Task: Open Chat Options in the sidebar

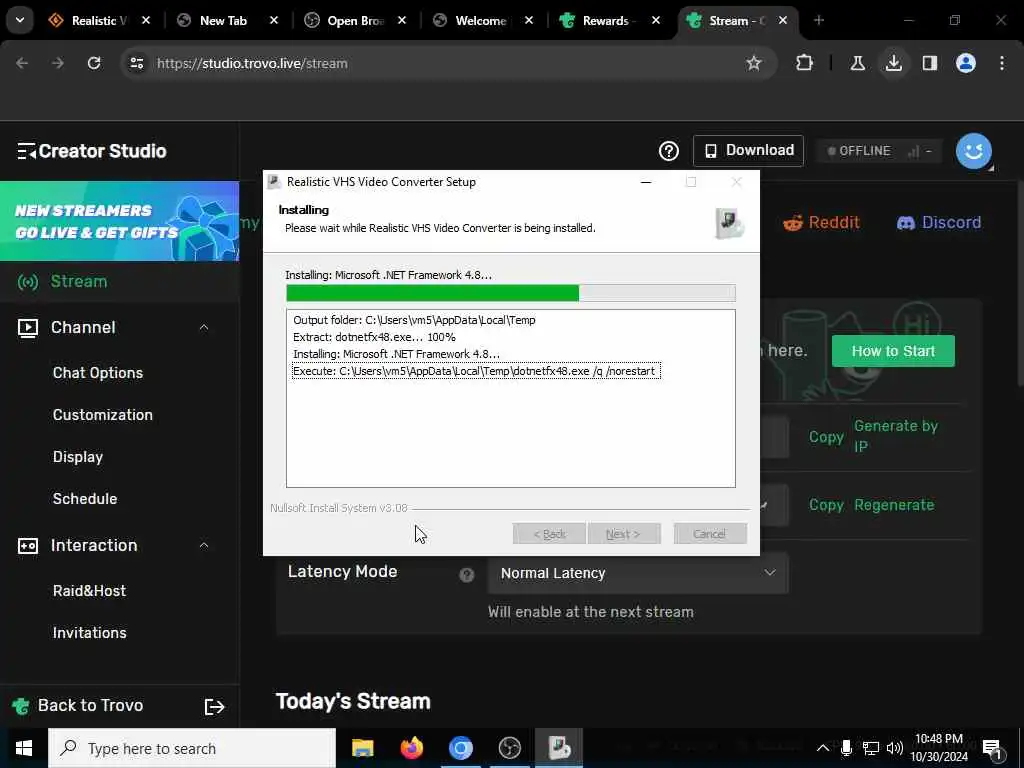Action: (98, 373)
